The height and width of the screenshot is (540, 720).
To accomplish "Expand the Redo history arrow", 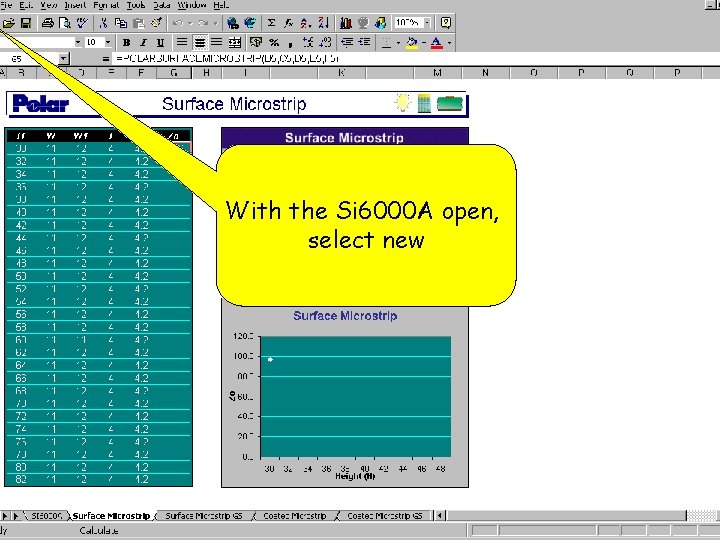I will click(215, 23).
